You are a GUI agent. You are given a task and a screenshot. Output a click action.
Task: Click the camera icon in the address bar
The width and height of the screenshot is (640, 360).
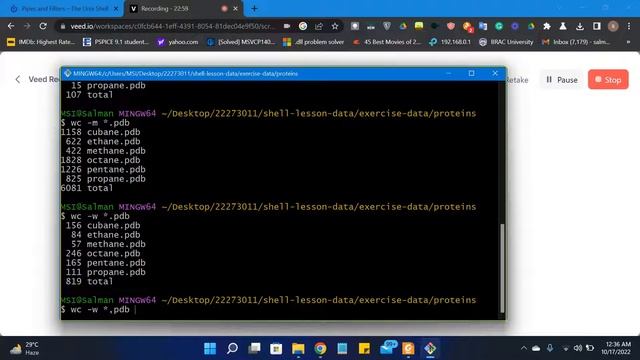(x=287, y=26)
